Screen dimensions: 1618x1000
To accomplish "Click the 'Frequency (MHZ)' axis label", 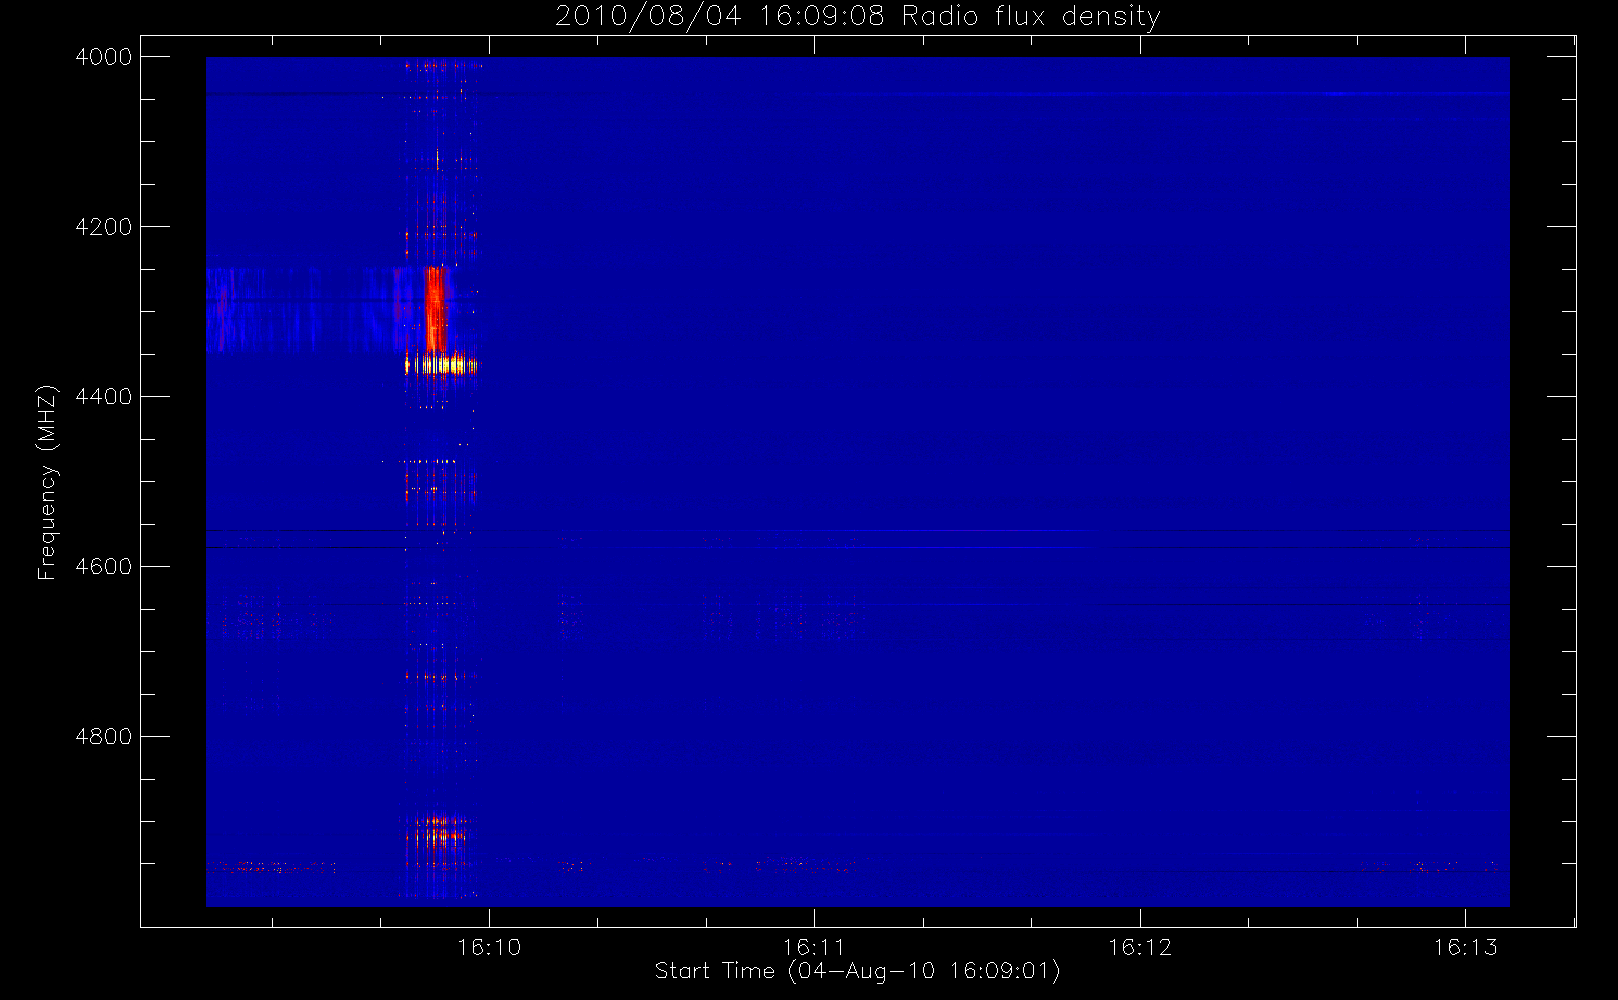I will 47,482.
